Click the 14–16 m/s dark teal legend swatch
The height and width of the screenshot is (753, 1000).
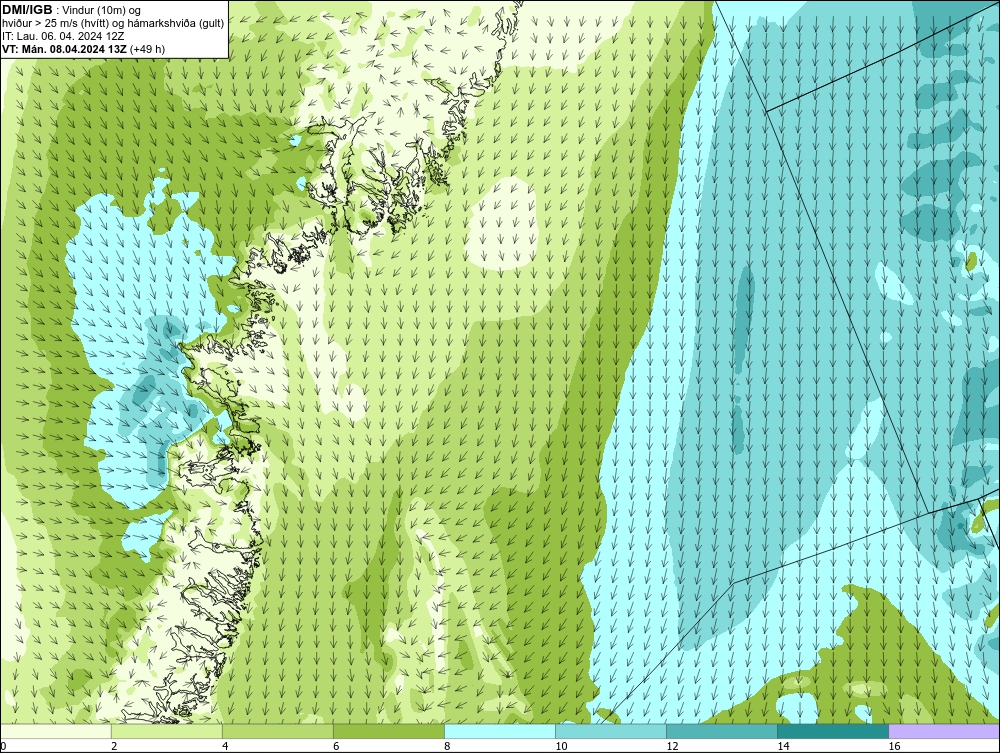[x=833, y=731]
